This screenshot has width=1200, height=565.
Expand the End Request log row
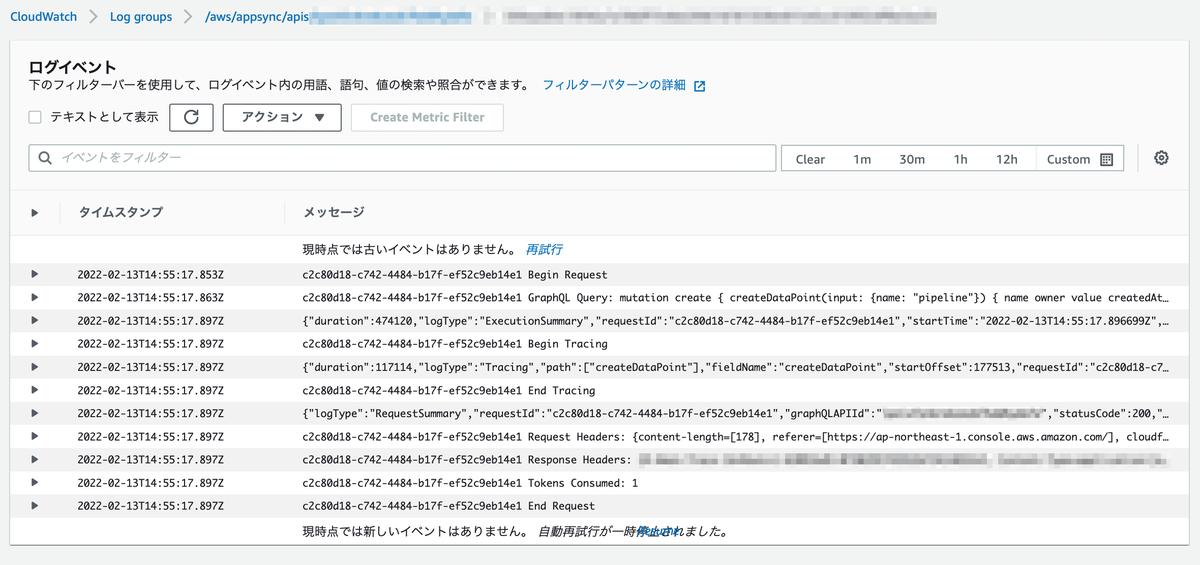coord(35,505)
